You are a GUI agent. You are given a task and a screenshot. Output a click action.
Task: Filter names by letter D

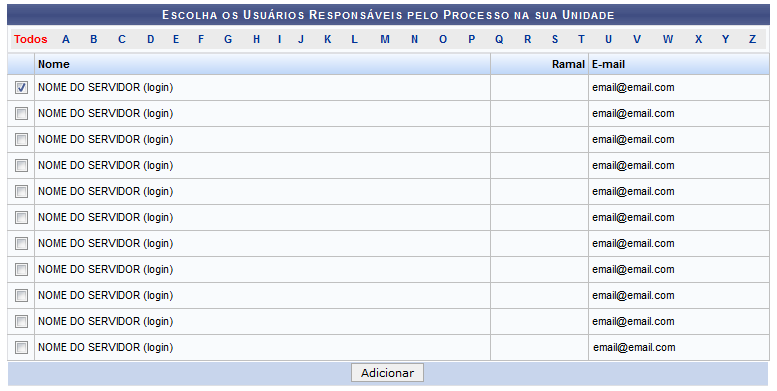coord(150,39)
